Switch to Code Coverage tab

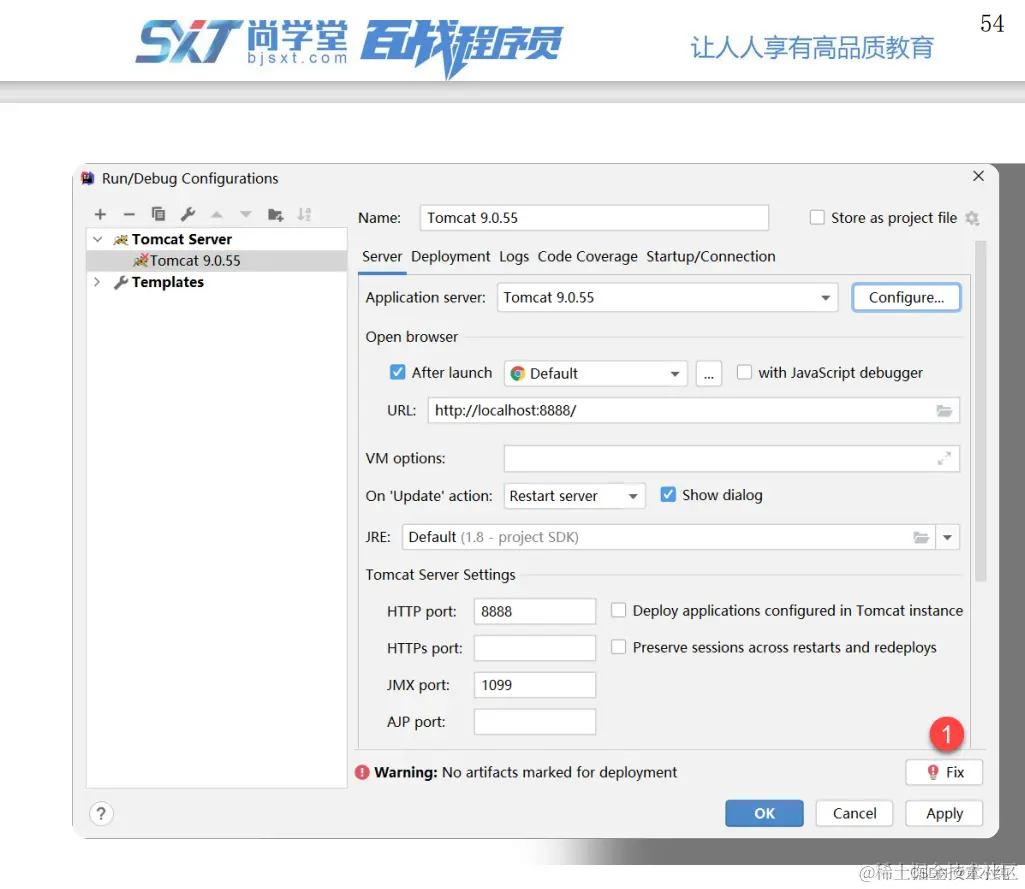click(587, 256)
